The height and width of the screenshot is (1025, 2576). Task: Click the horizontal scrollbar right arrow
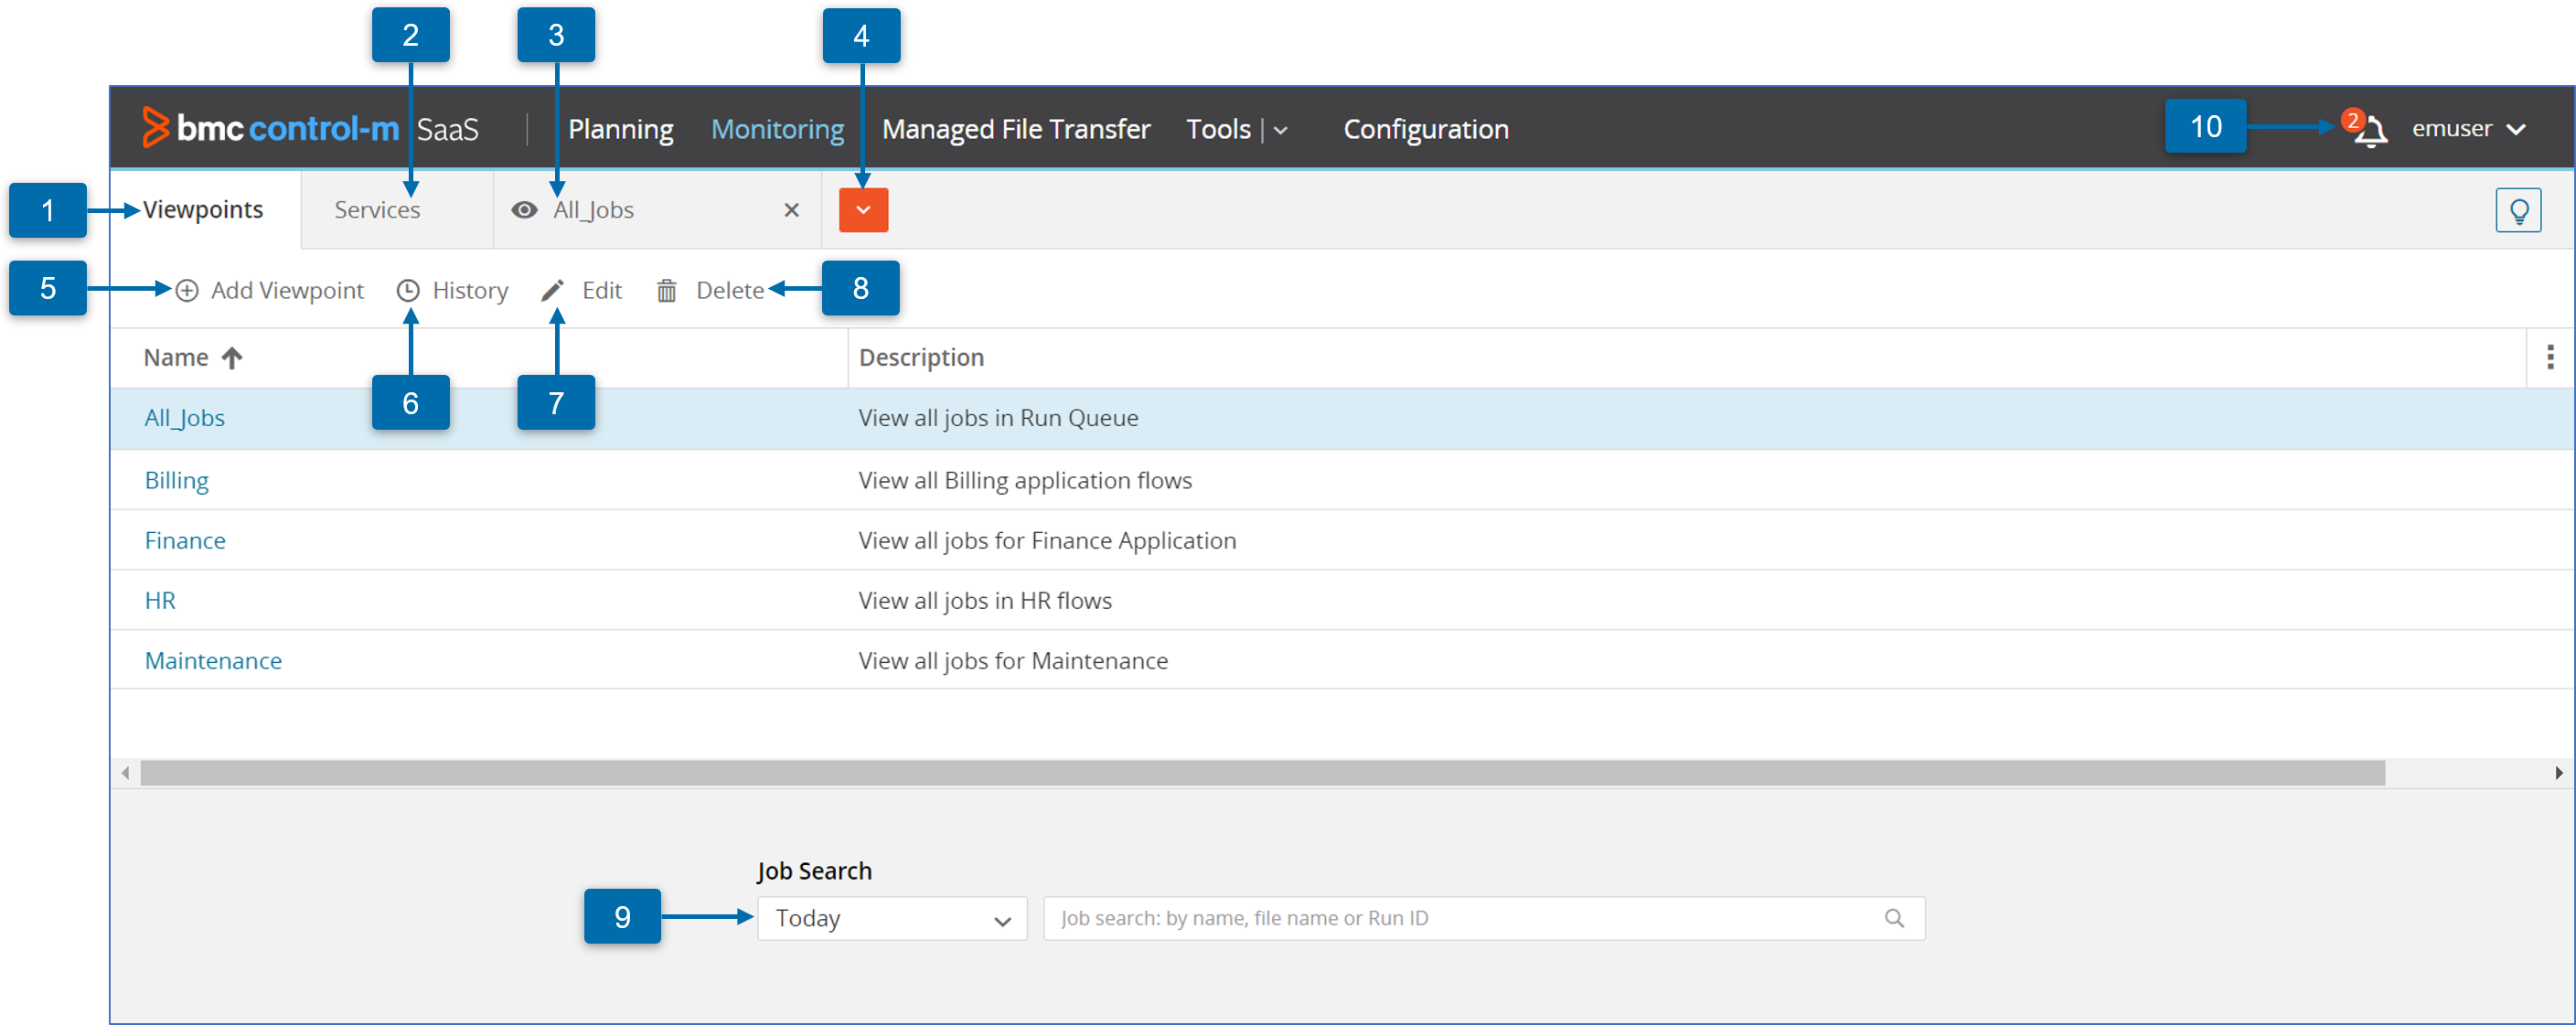(2558, 772)
